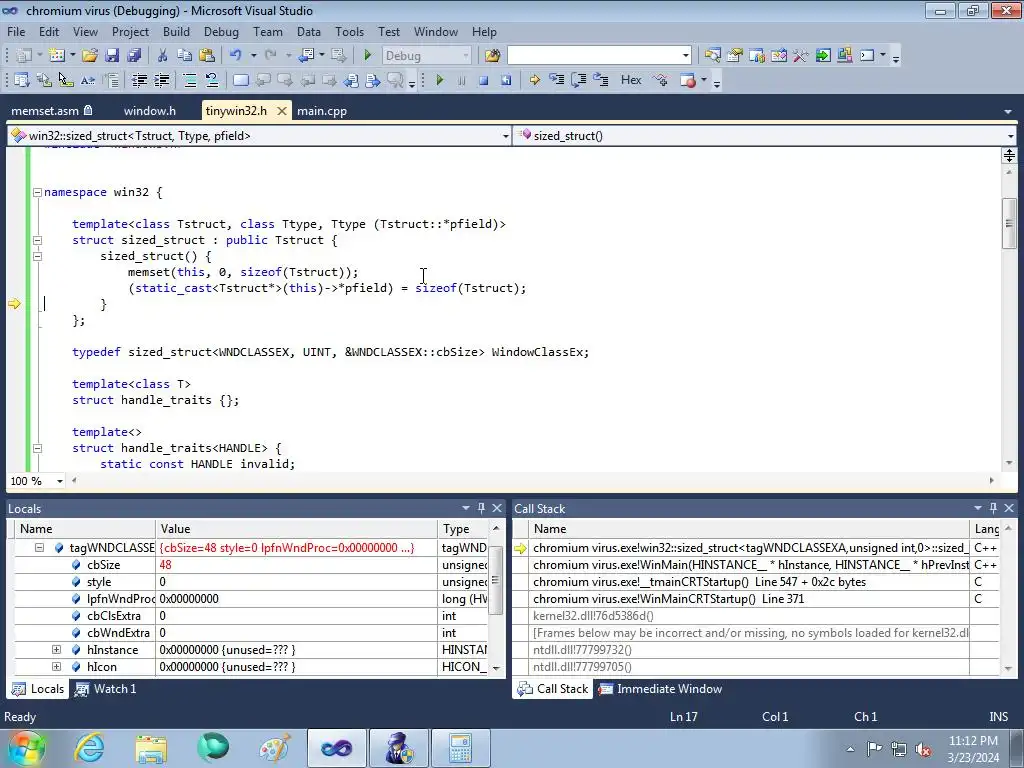The height and width of the screenshot is (768, 1024).
Task: Switch to the Watch 1 tab
Action: pos(106,688)
